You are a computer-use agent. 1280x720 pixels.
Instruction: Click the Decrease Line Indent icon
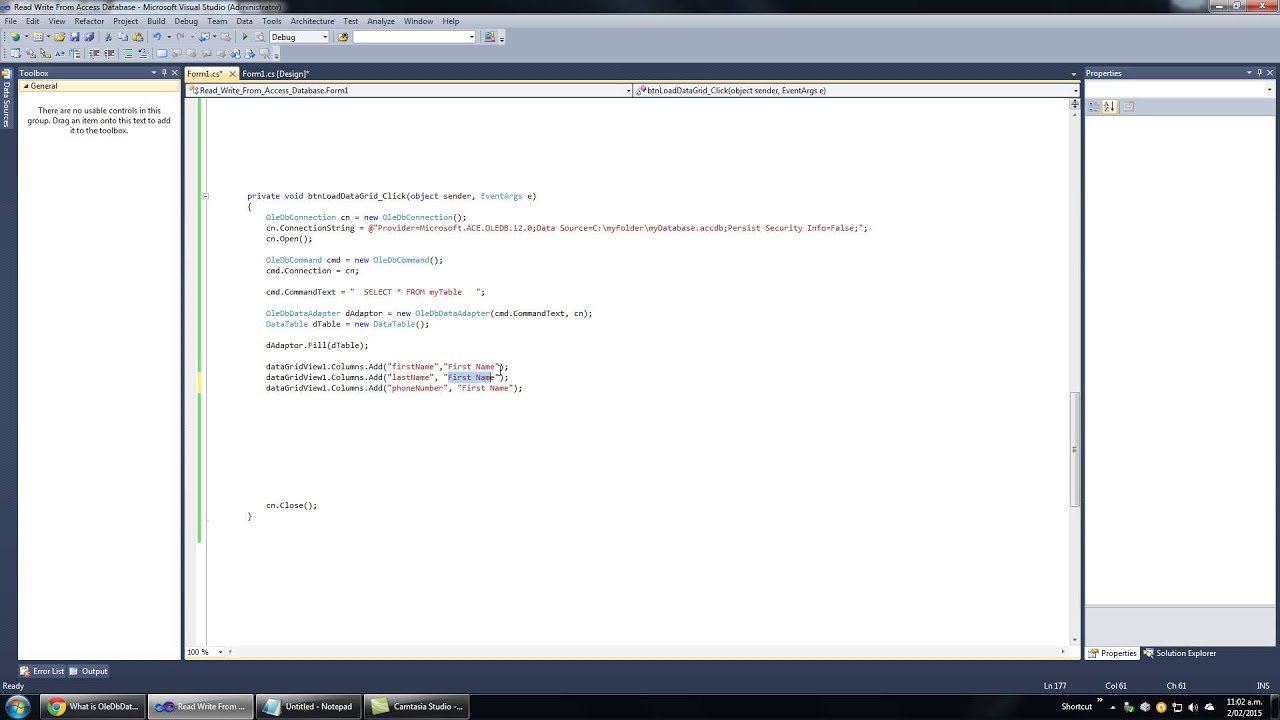coord(94,53)
